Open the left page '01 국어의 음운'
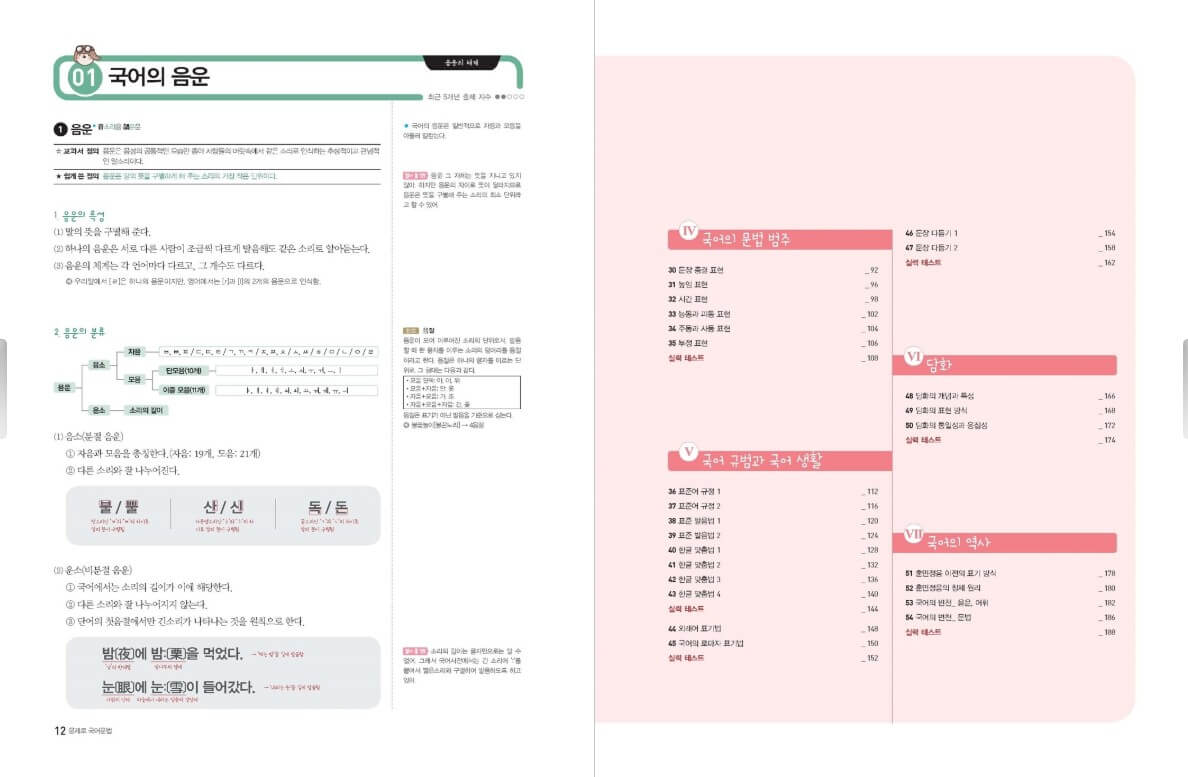The width and height of the screenshot is (1188, 777). (x=297, y=388)
